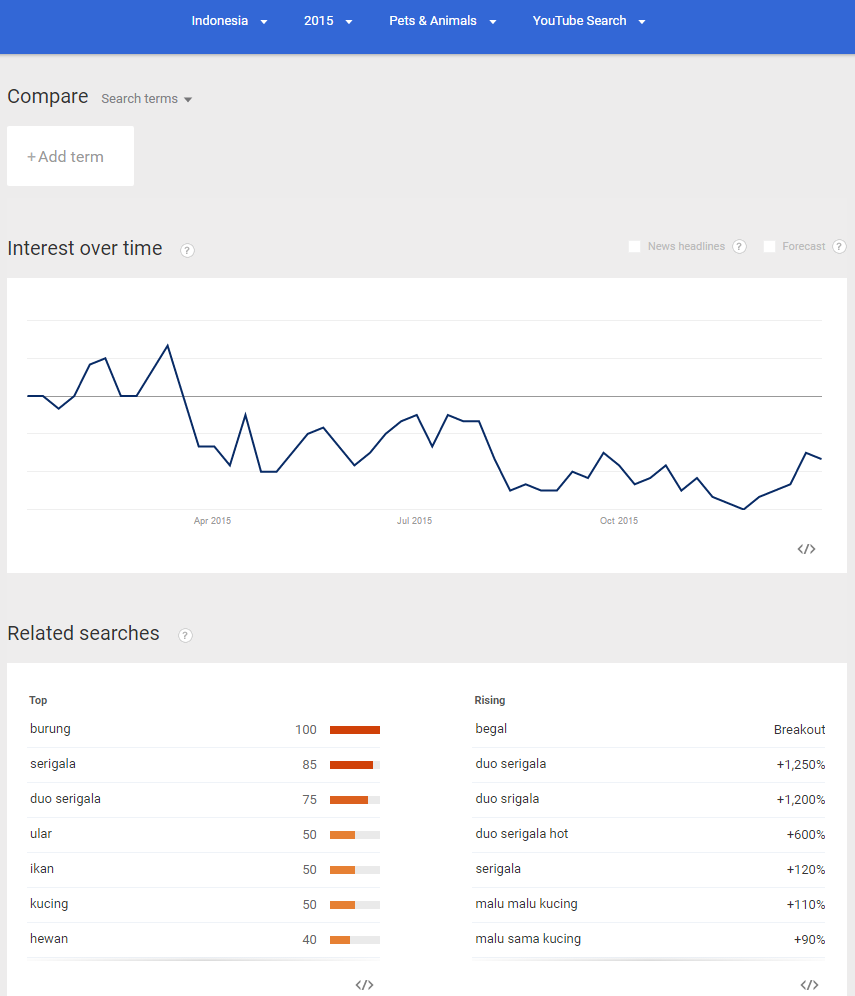The width and height of the screenshot is (855, 996).
Task: Open the Indonesia region dropdown
Action: click(229, 21)
